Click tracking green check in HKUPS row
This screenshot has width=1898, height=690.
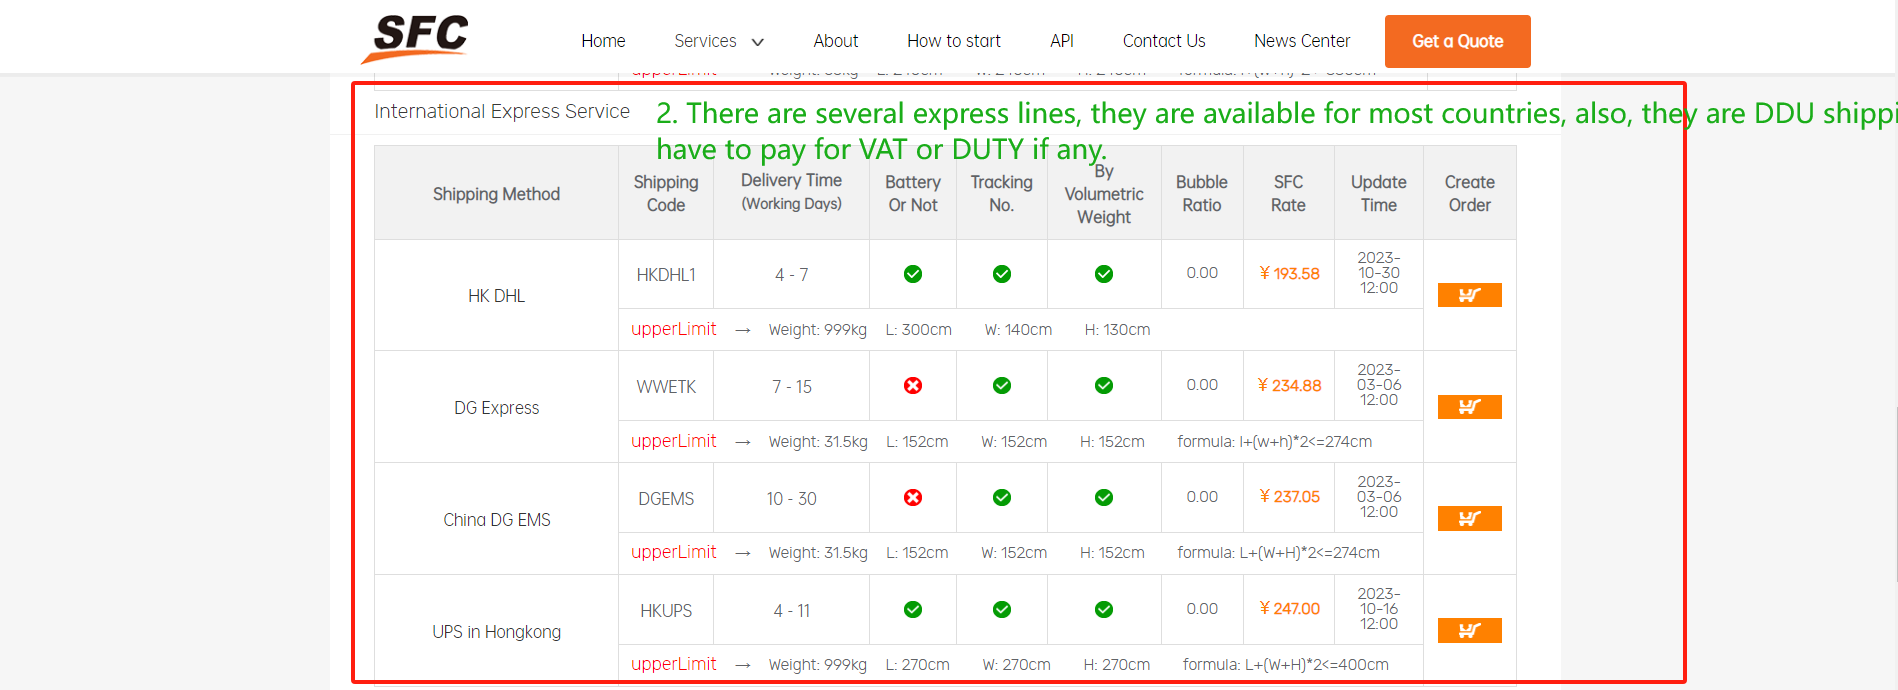point(1002,610)
